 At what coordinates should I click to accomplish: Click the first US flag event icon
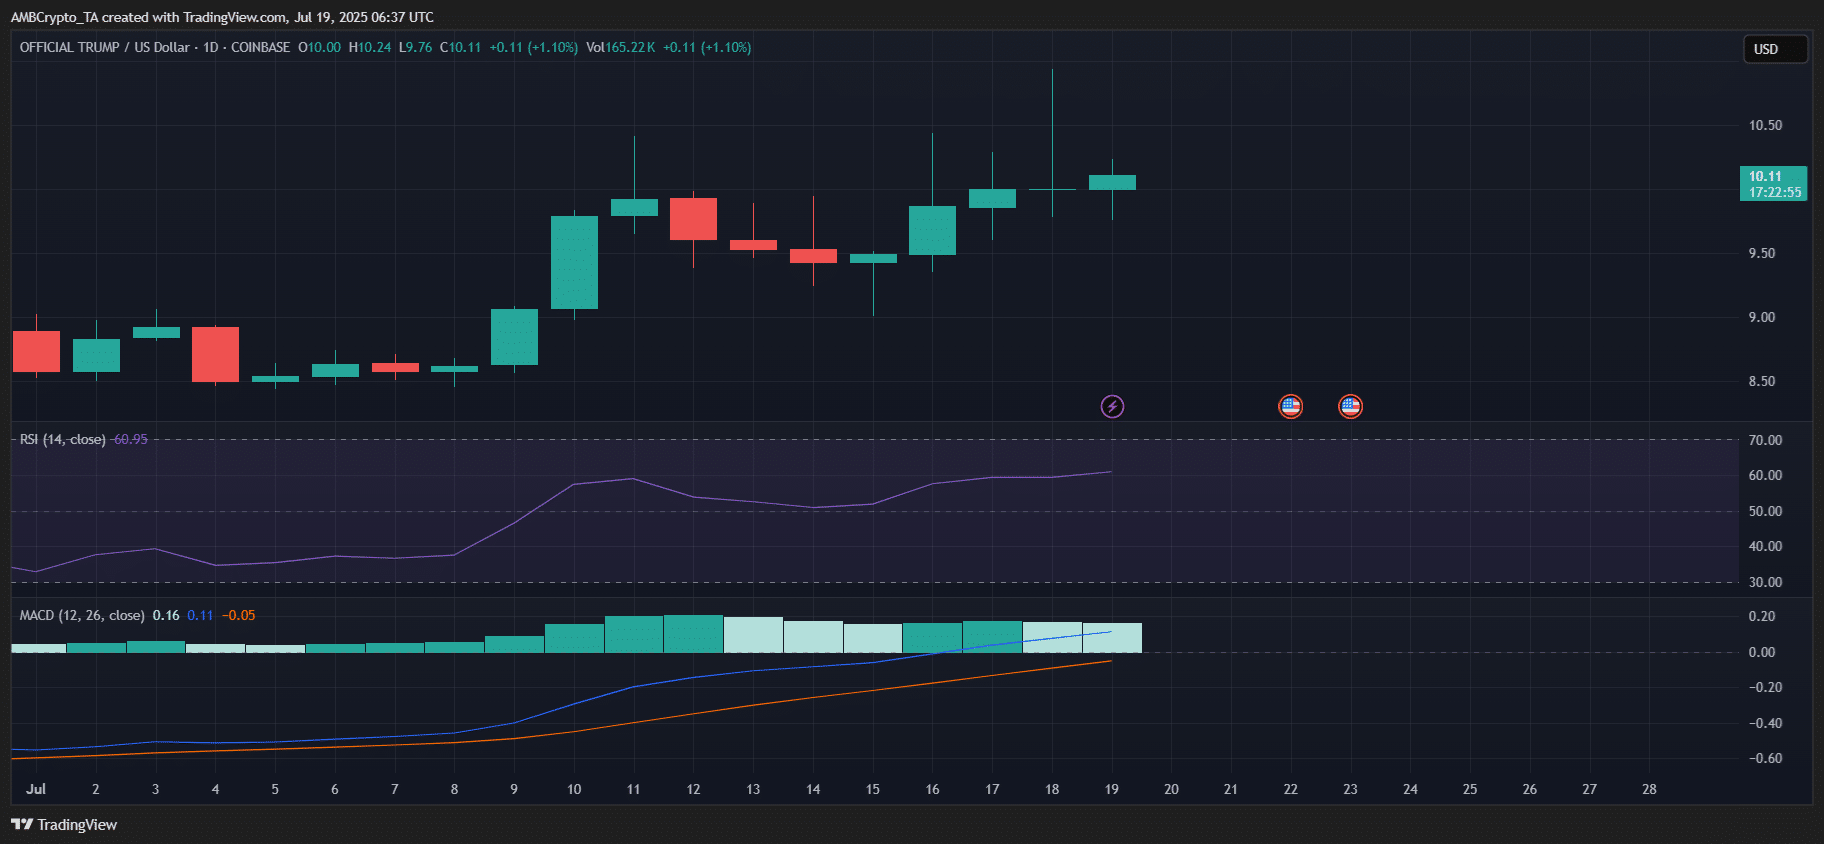(1290, 406)
